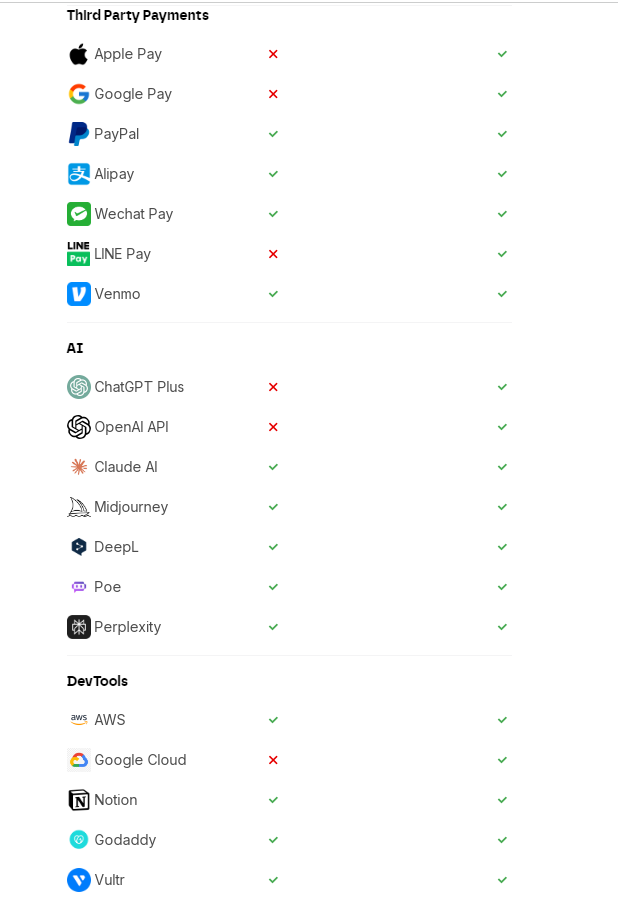Click the DeepL hexagon icon

(x=78, y=547)
